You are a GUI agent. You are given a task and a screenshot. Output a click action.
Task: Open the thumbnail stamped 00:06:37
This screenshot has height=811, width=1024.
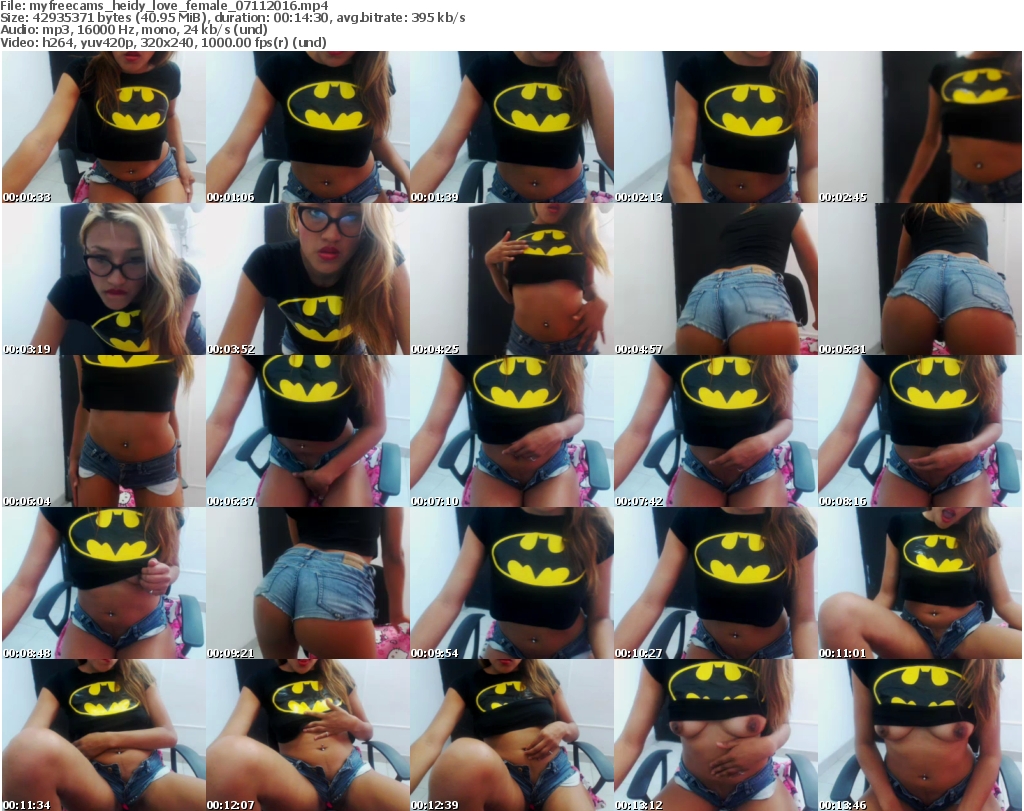(x=308, y=432)
